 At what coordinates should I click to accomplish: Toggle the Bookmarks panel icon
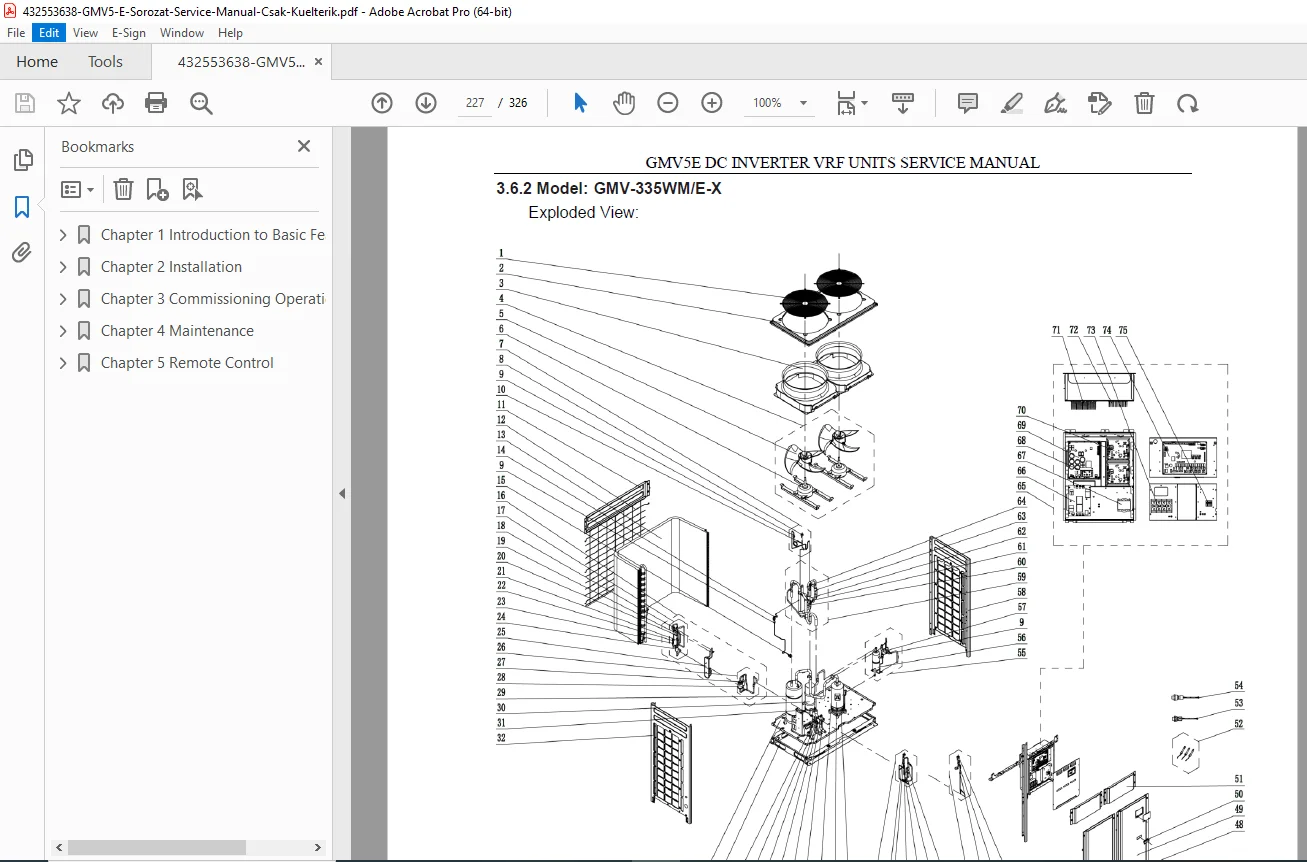[x=22, y=207]
